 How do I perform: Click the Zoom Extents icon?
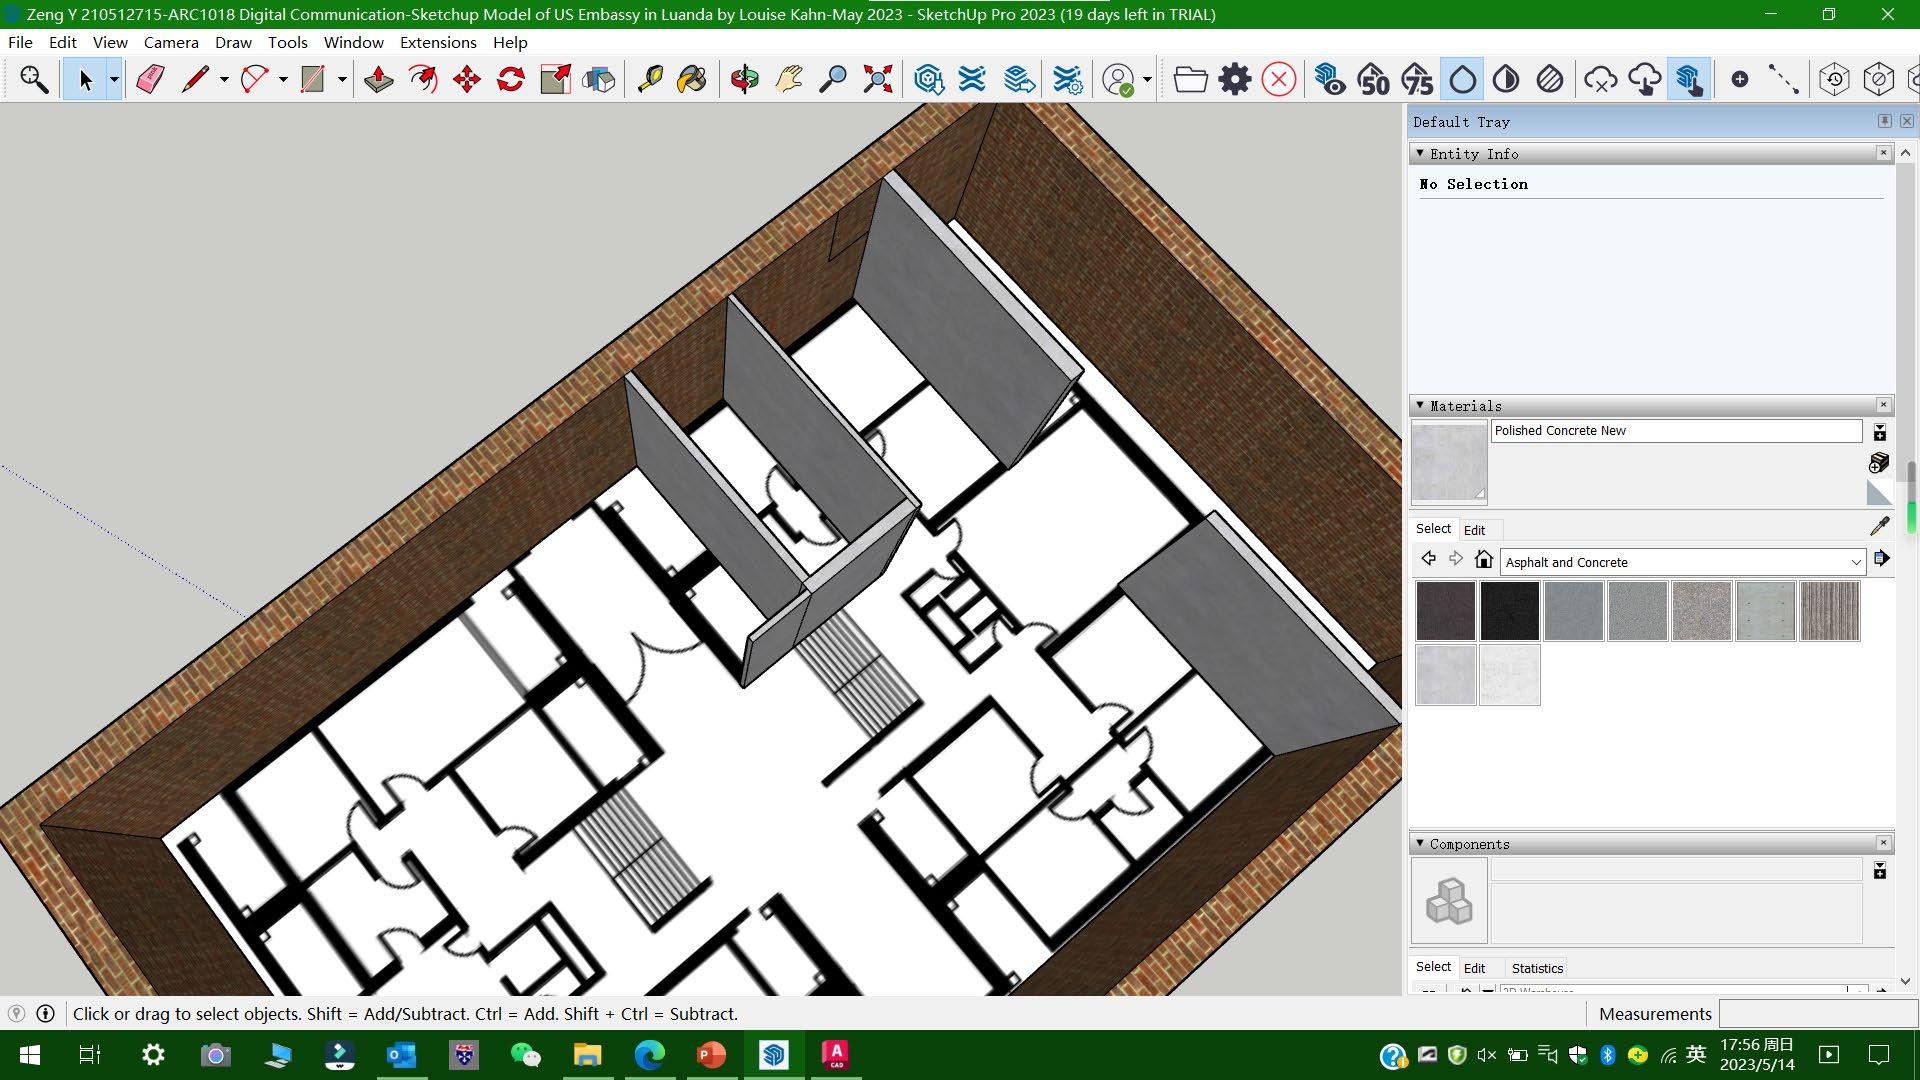[x=878, y=80]
